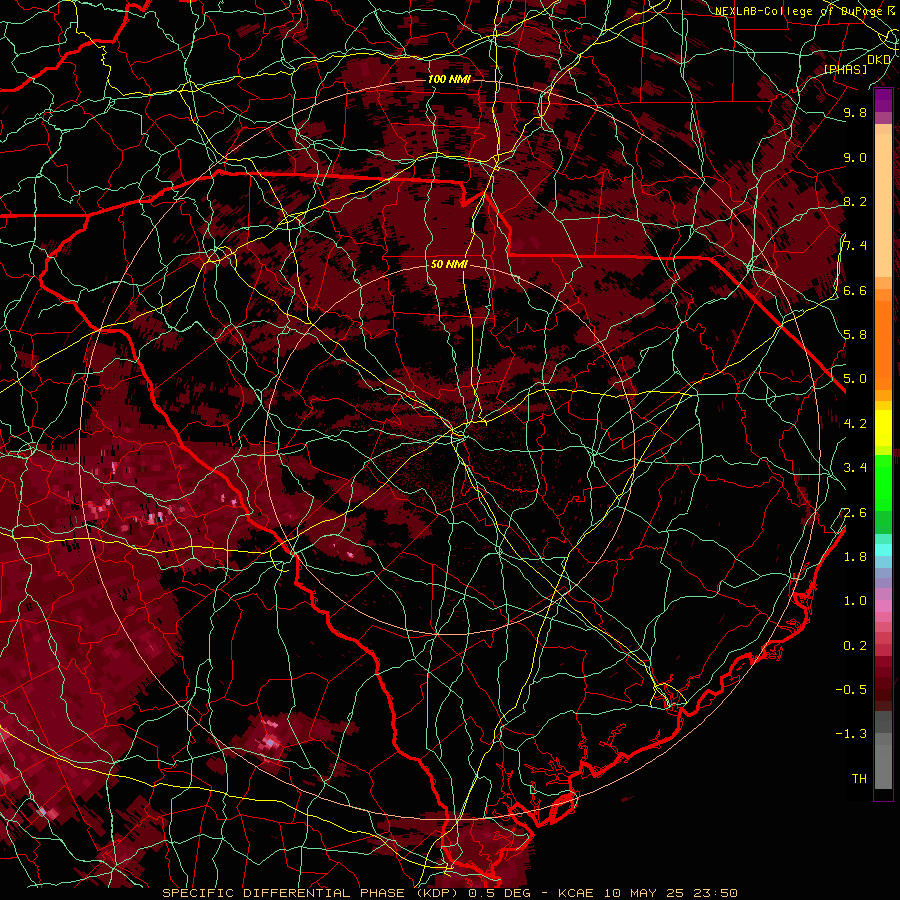Click the 0.2 value on color scale
The width and height of the screenshot is (900, 900).
[x=855, y=646]
